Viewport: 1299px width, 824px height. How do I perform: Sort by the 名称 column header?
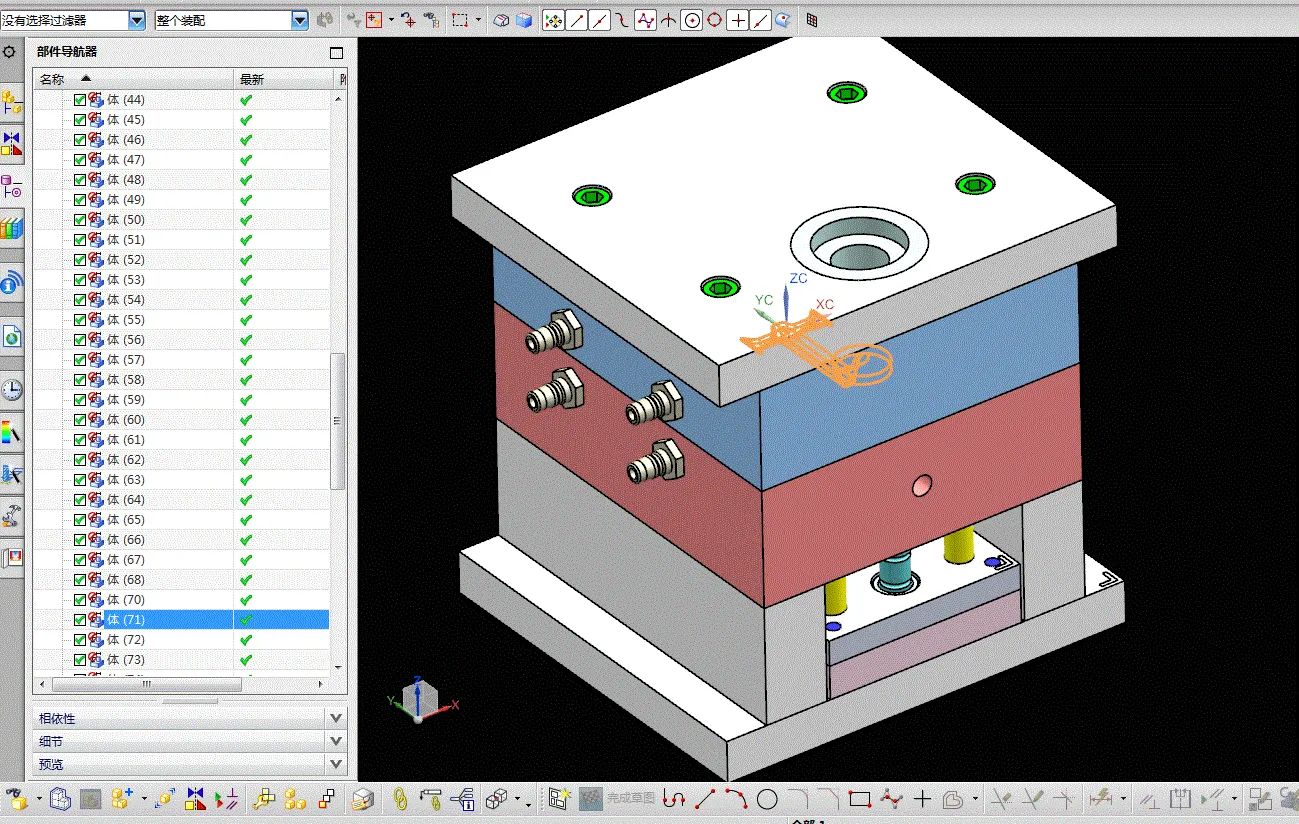(x=134, y=79)
